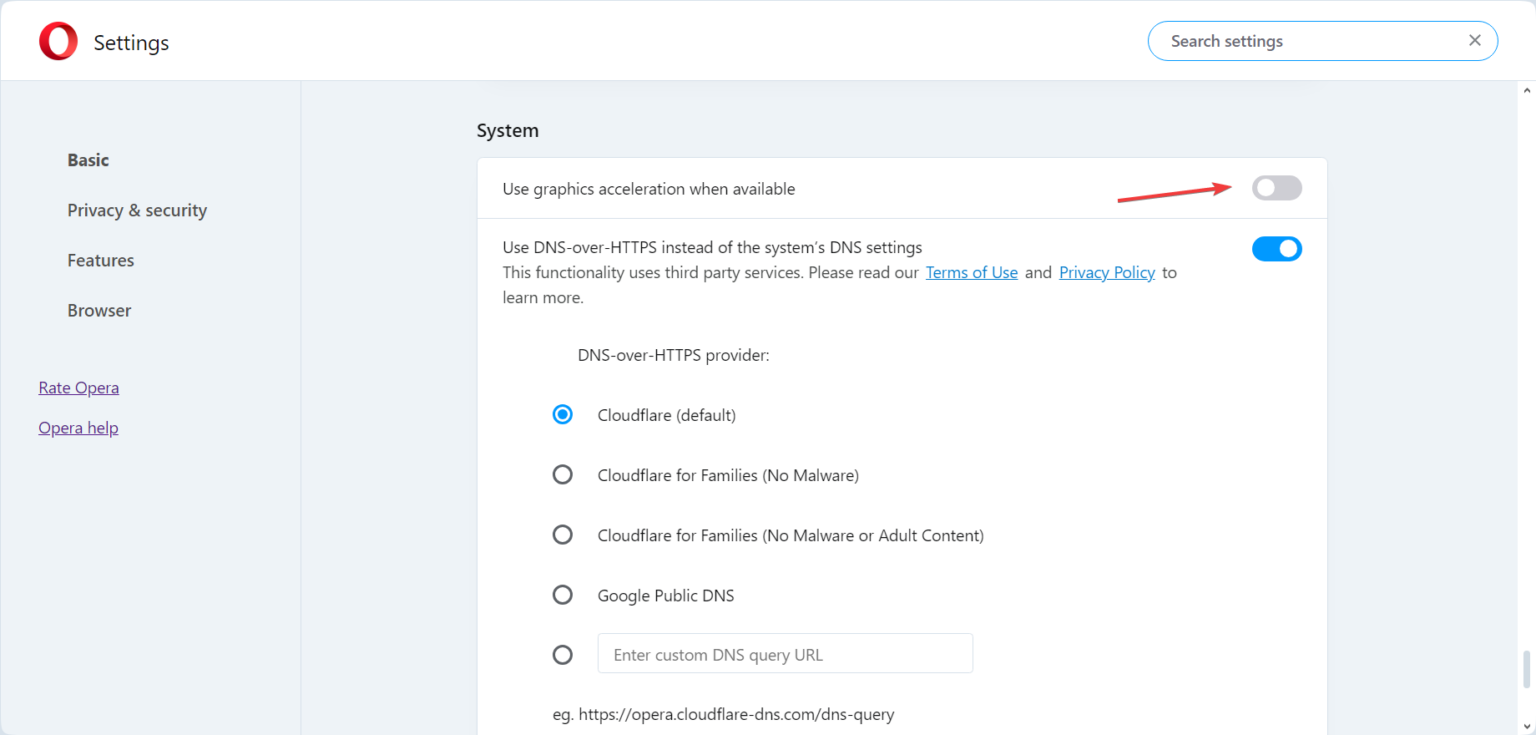Screen dimensions: 1536x735
Task: Enable graphics acceleration toggle
Action: click(x=1277, y=188)
